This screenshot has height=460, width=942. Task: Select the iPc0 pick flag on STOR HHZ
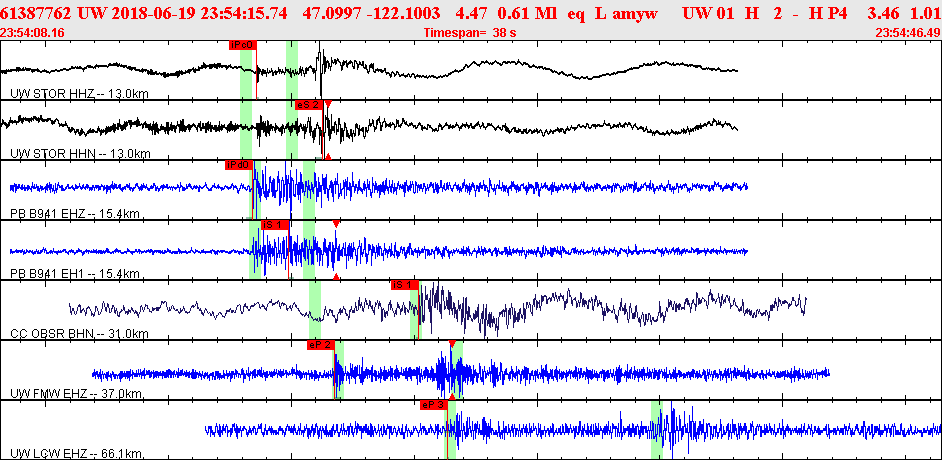(x=243, y=44)
